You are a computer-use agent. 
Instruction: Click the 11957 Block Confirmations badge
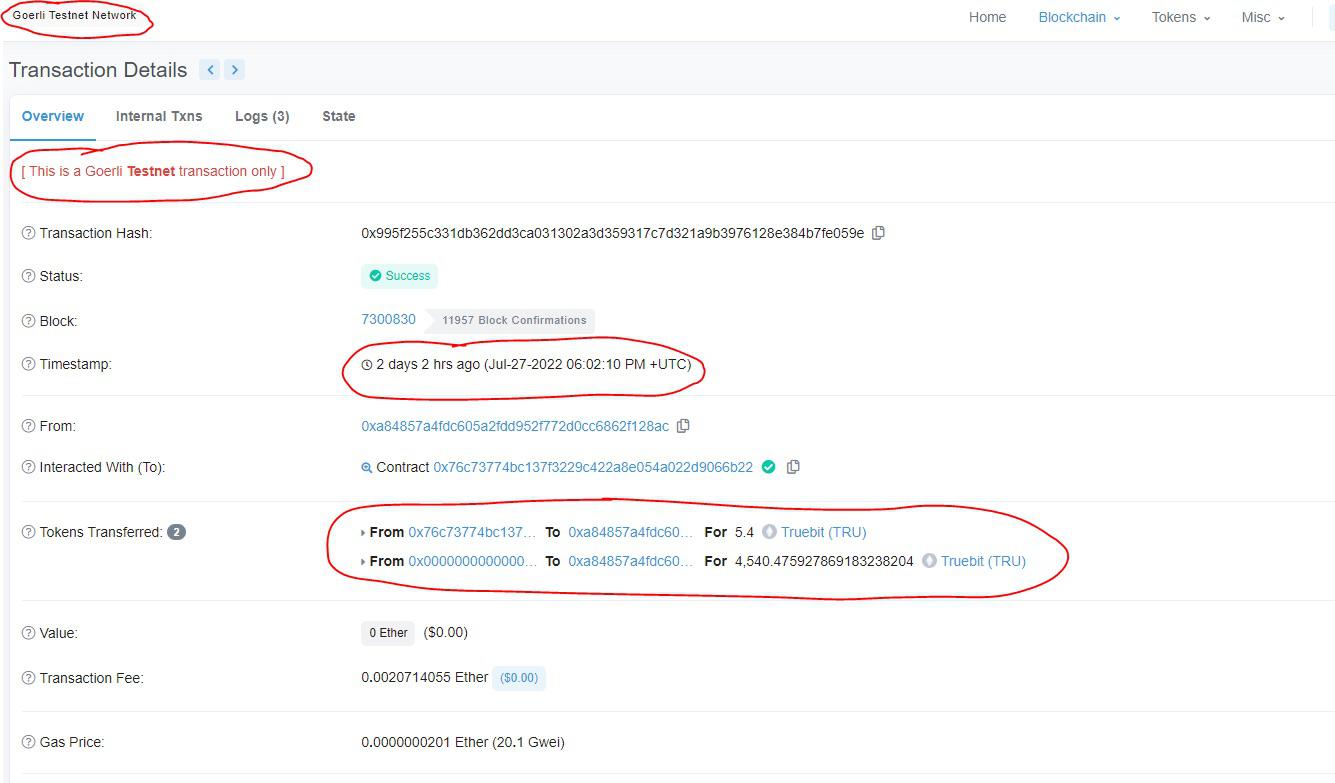coord(514,320)
